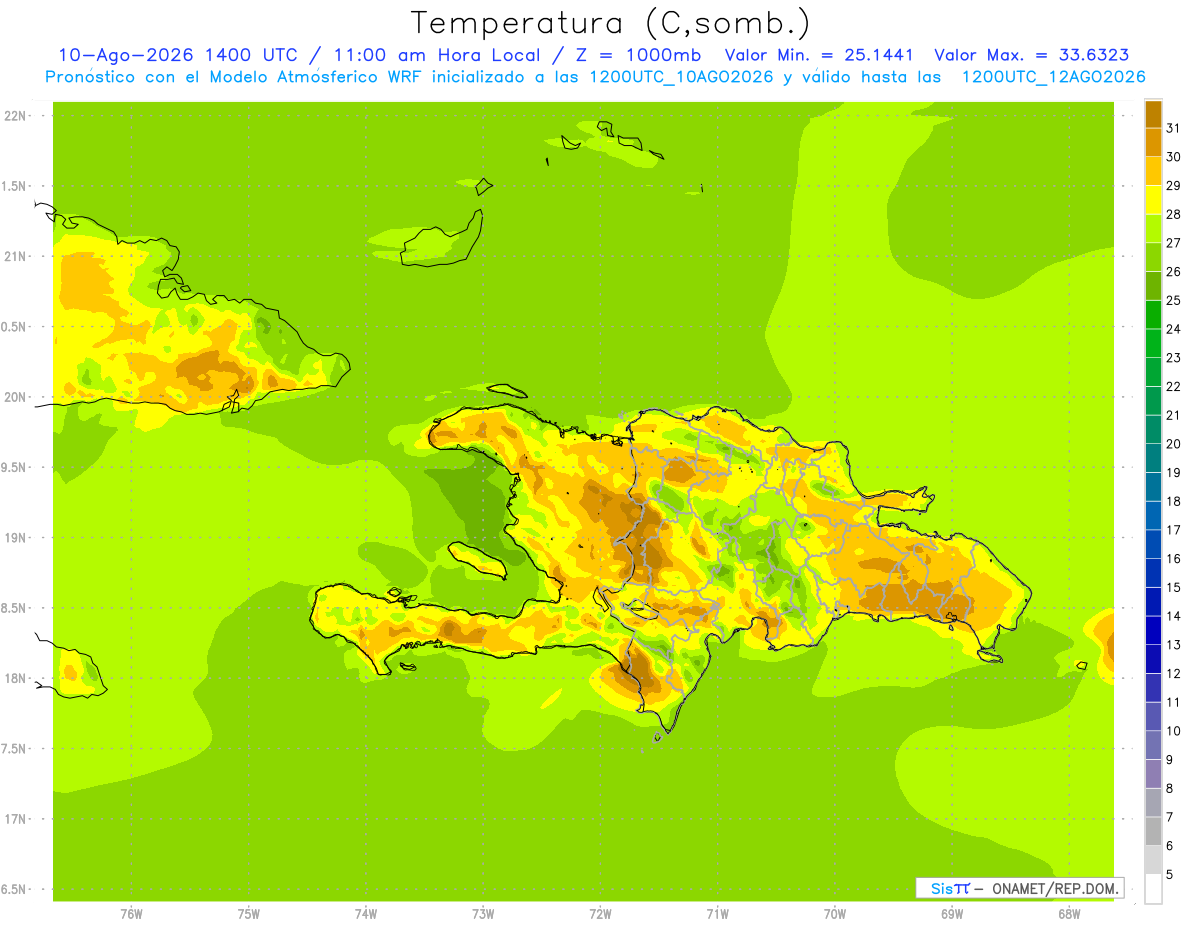Pick the yellow legend swatch between 28 and 29
Viewport: 1200px width, 927px height.
(1153, 199)
